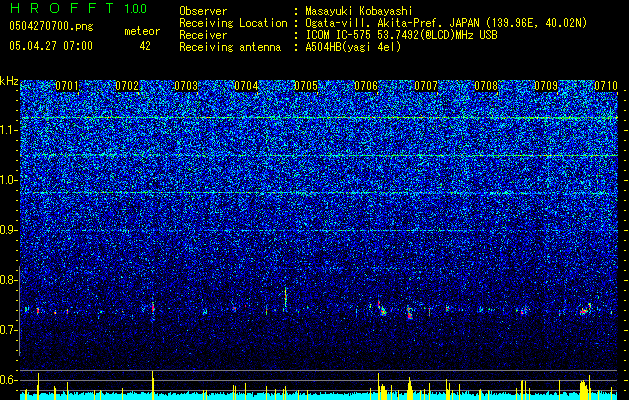The width and height of the screenshot is (629, 400).
Task: Click the "Observer" field label
Action: (203, 11)
